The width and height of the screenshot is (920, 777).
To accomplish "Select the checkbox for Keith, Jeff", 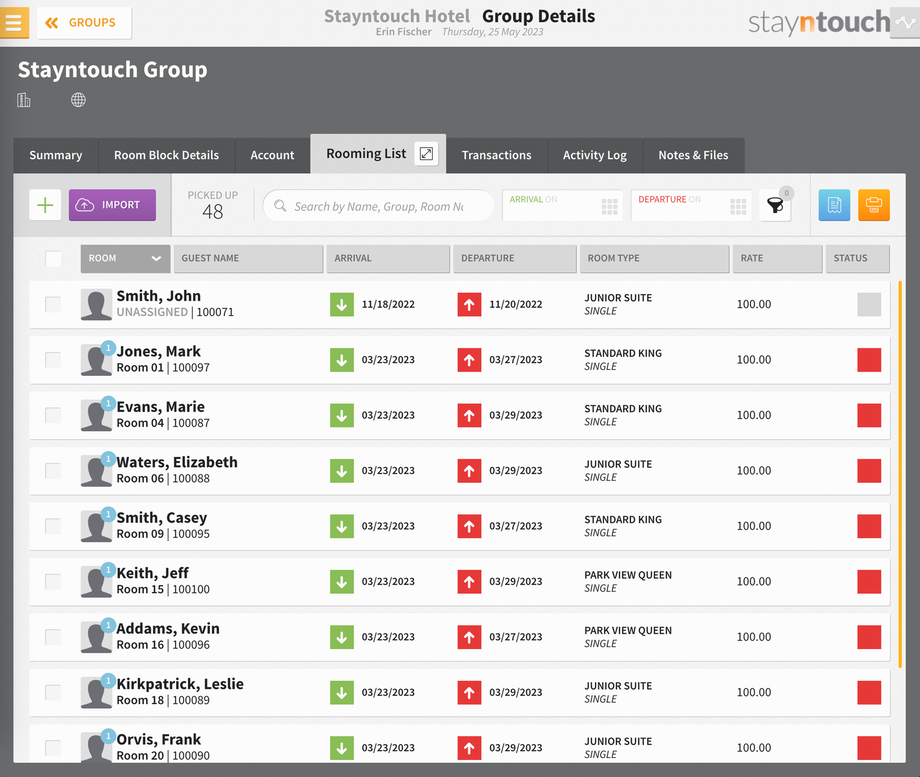I will point(53,582).
